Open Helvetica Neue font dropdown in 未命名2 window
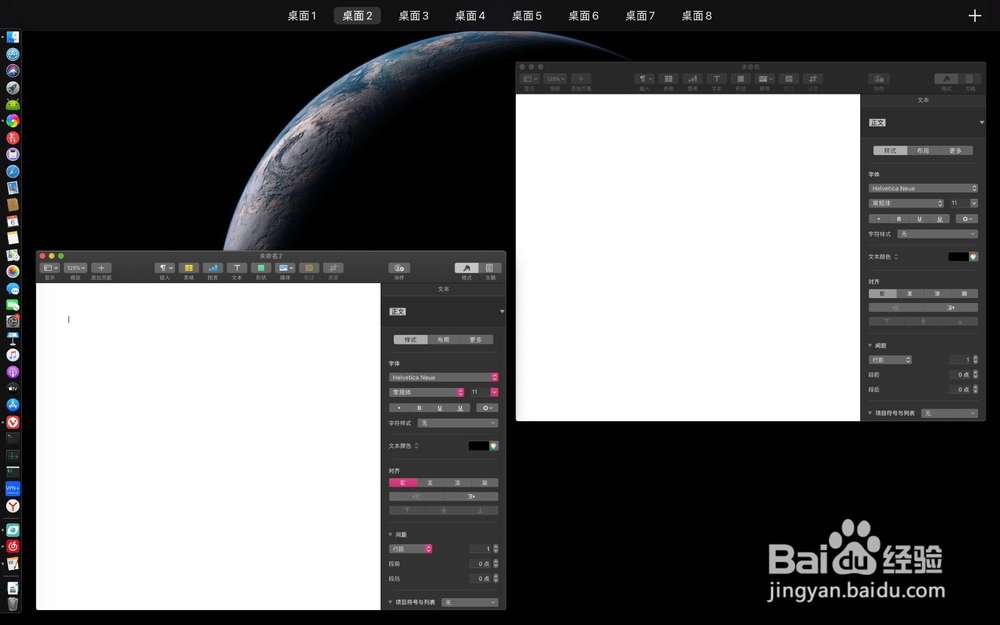The width and height of the screenshot is (1000, 625). tap(443, 378)
